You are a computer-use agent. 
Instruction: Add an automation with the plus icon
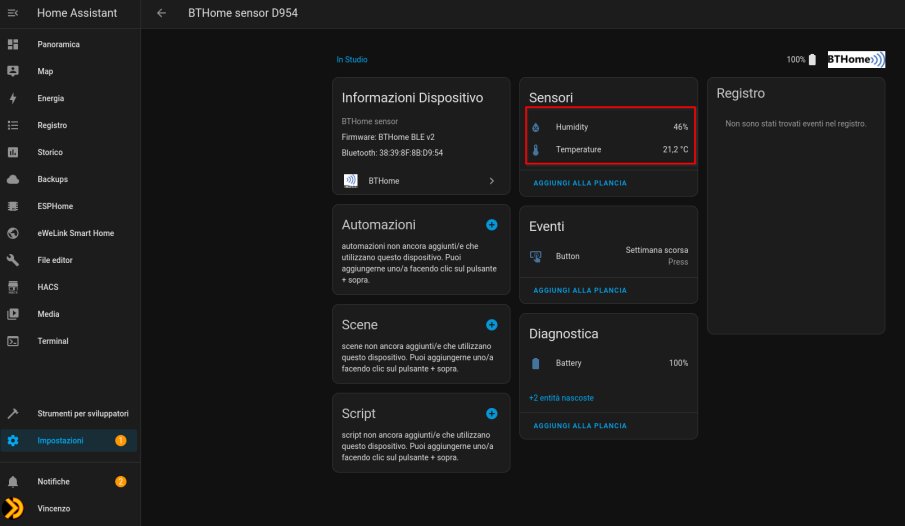[x=492, y=225]
